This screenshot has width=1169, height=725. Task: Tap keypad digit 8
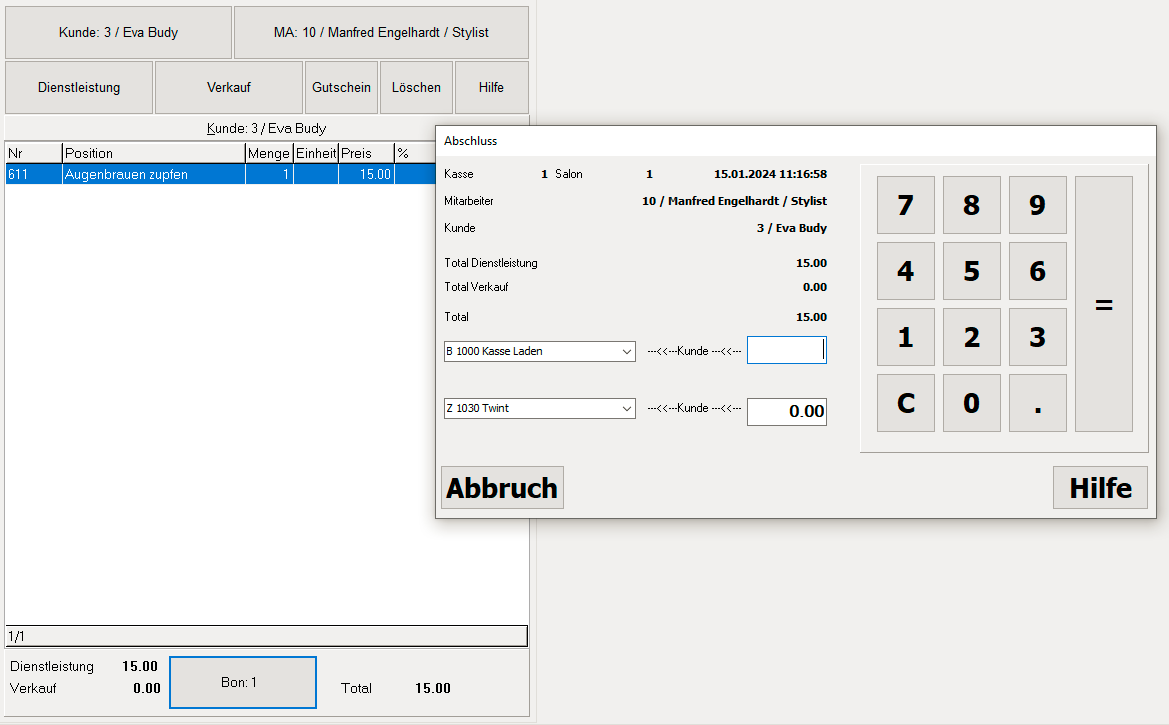tap(971, 205)
